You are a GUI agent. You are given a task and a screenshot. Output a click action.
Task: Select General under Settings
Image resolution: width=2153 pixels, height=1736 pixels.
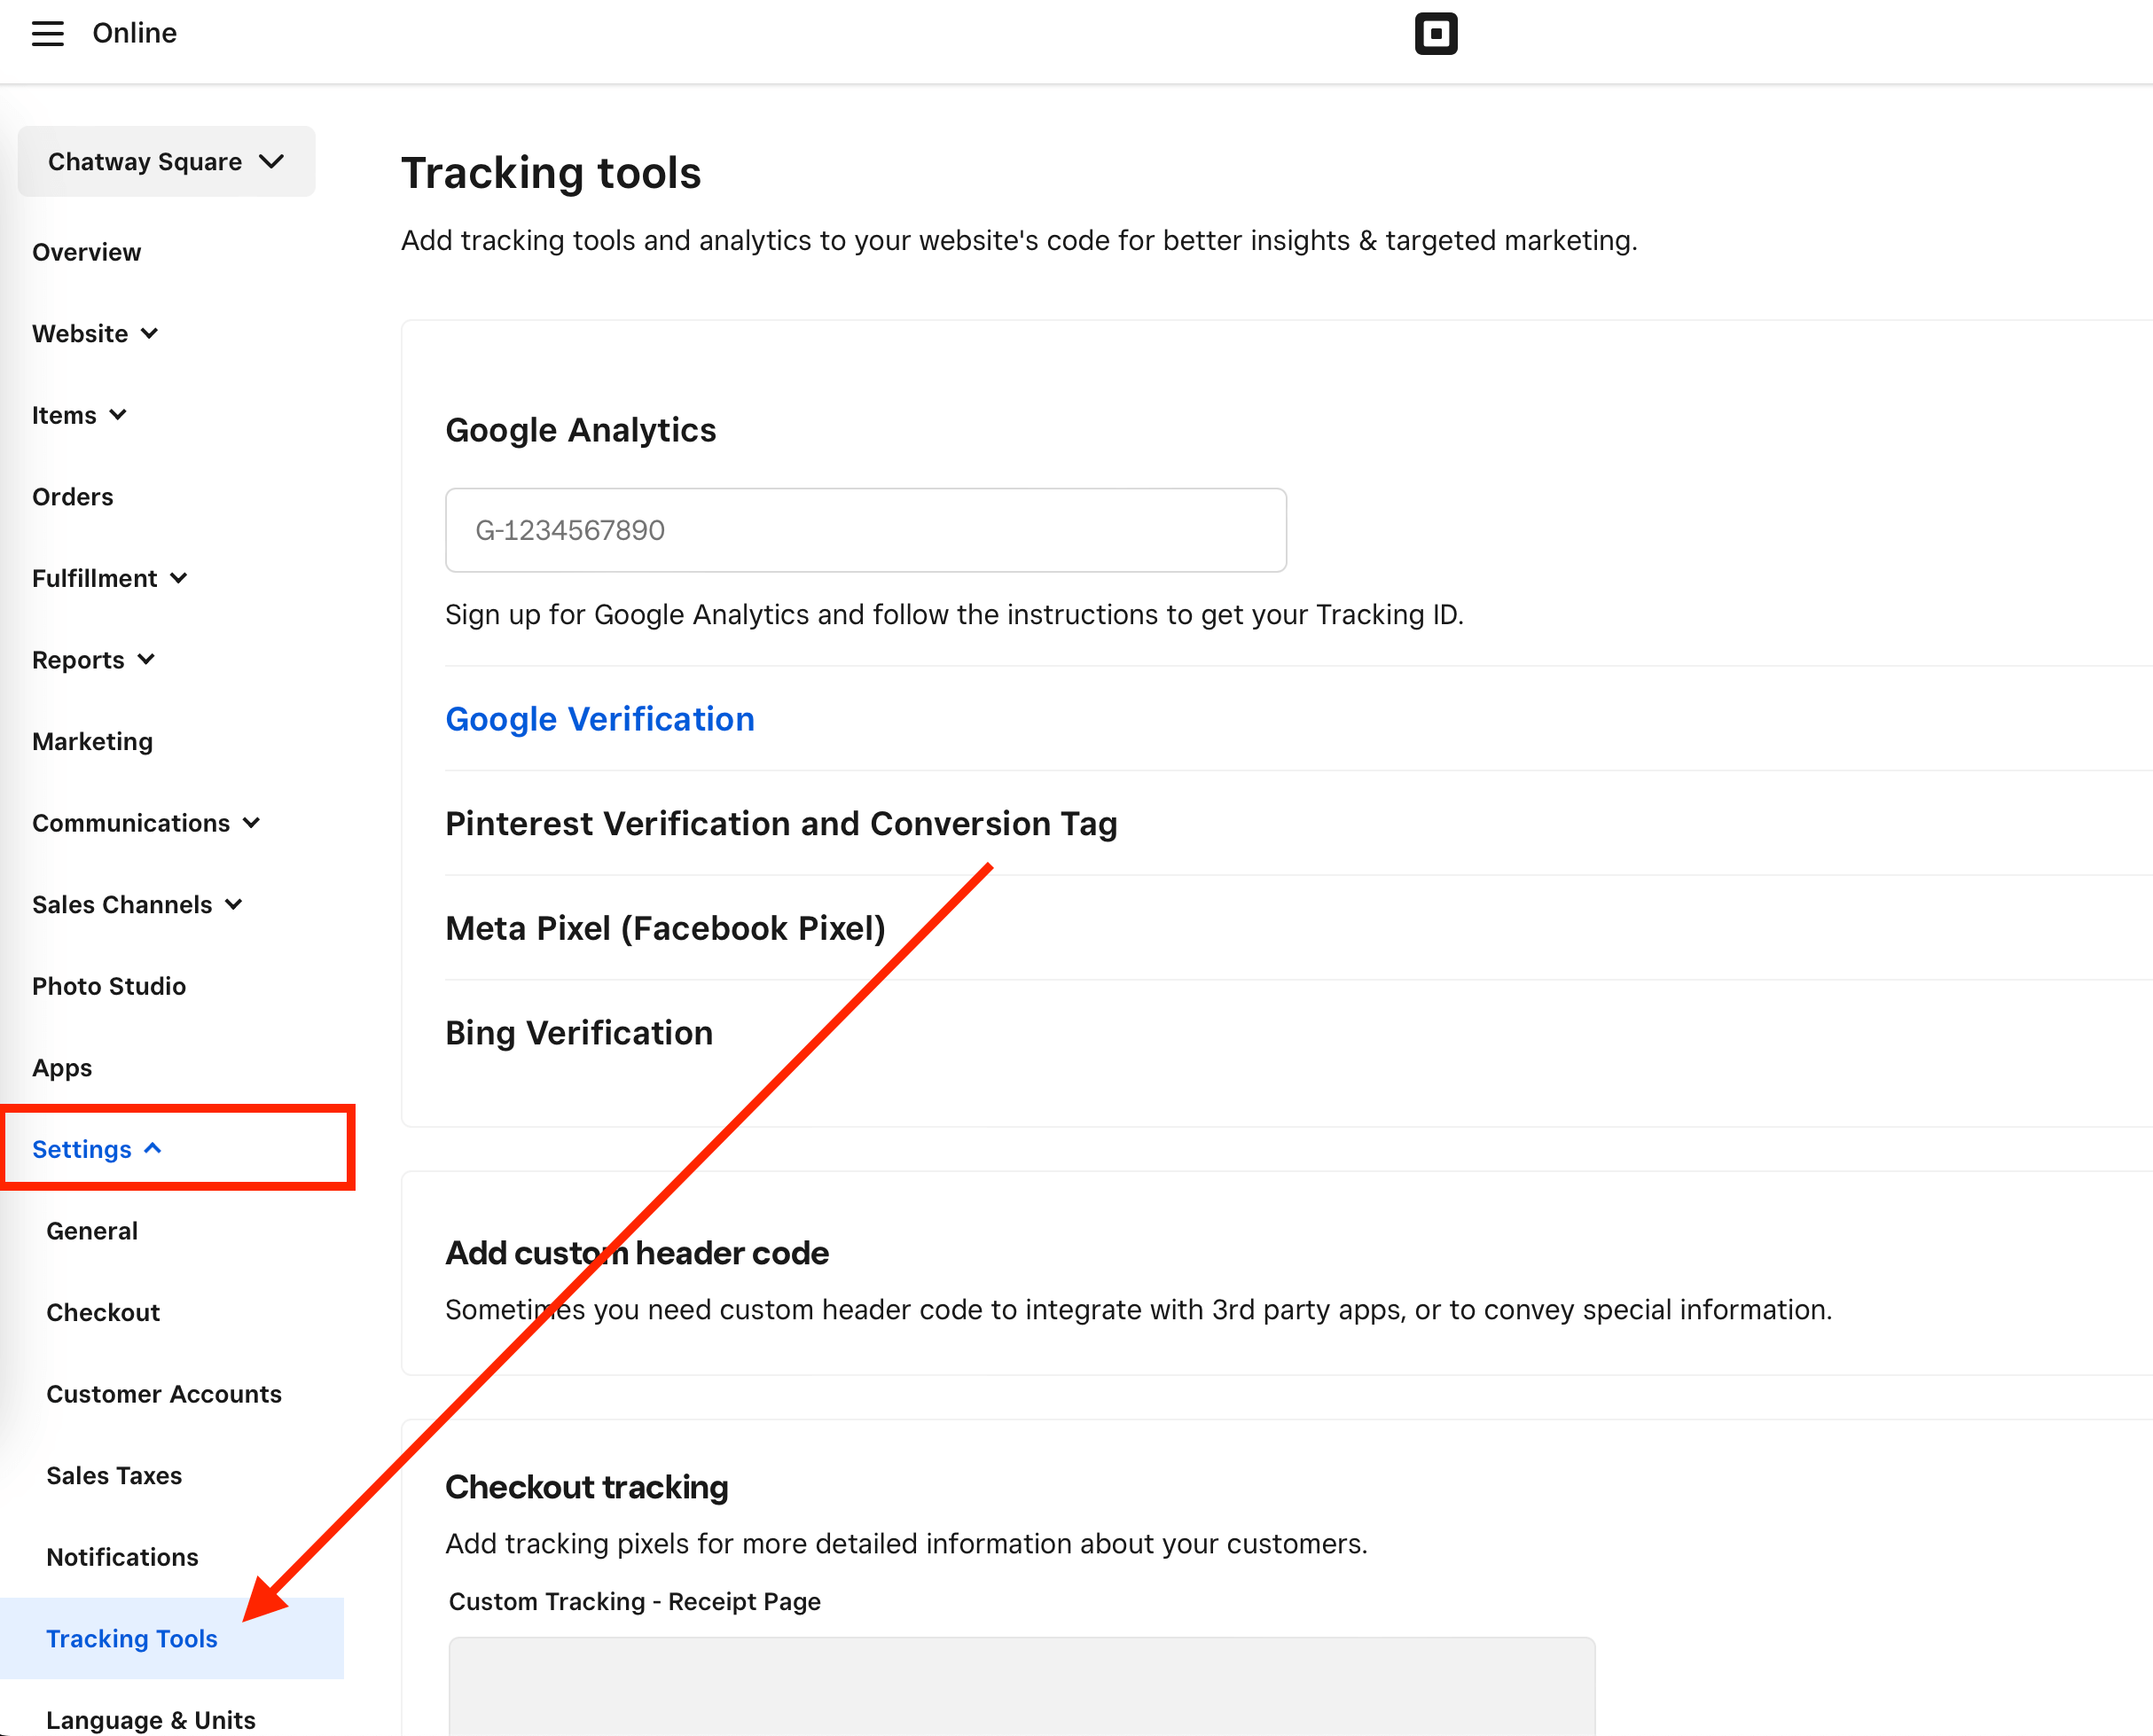pyautogui.click(x=92, y=1231)
